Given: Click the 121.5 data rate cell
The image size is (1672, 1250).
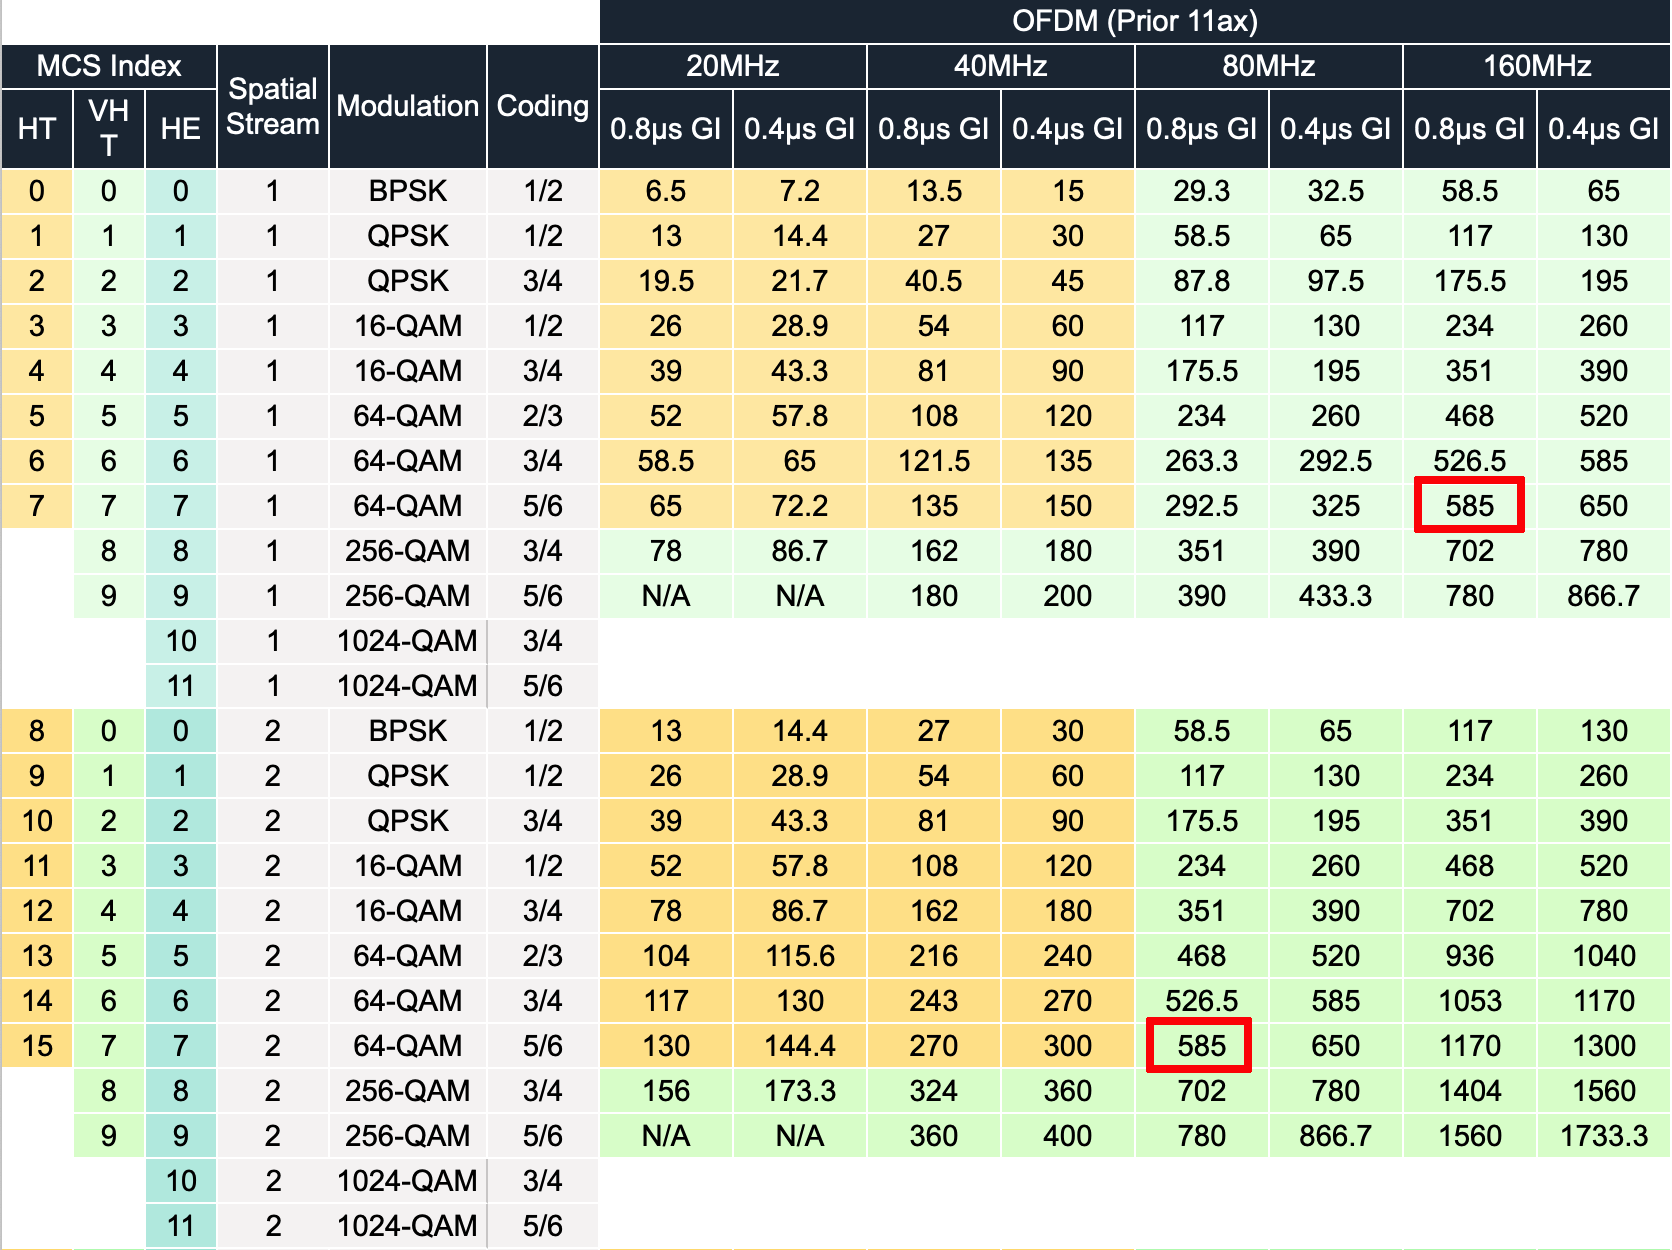Looking at the screenshot, I should (x=933, y=461).
